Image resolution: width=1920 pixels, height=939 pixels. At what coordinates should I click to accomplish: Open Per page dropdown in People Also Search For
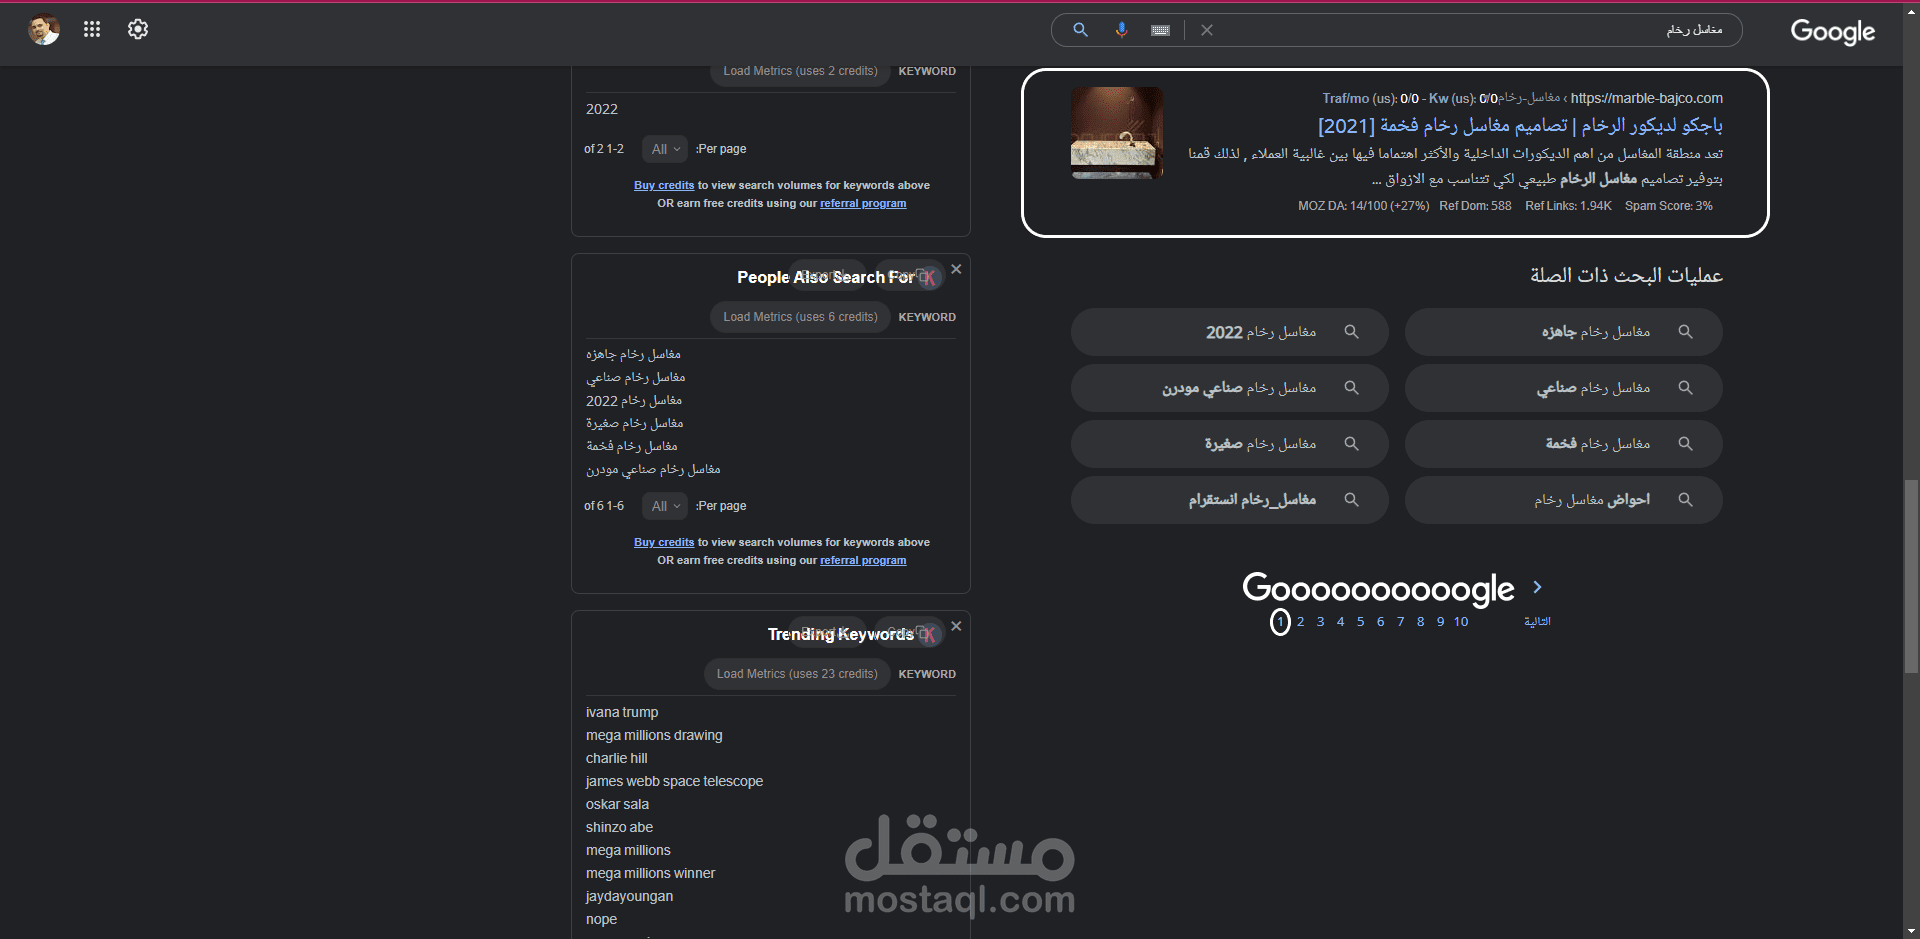pos(665,506)
